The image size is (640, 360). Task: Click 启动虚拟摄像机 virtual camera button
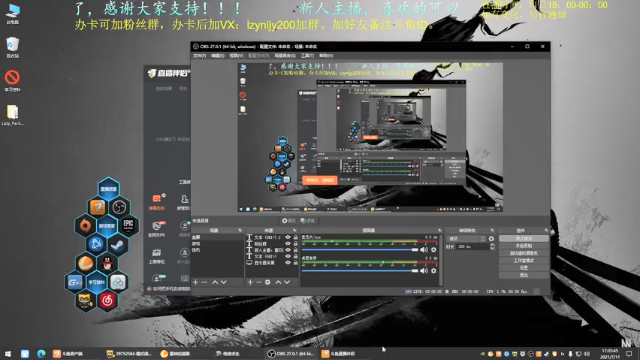coord(524,253)
